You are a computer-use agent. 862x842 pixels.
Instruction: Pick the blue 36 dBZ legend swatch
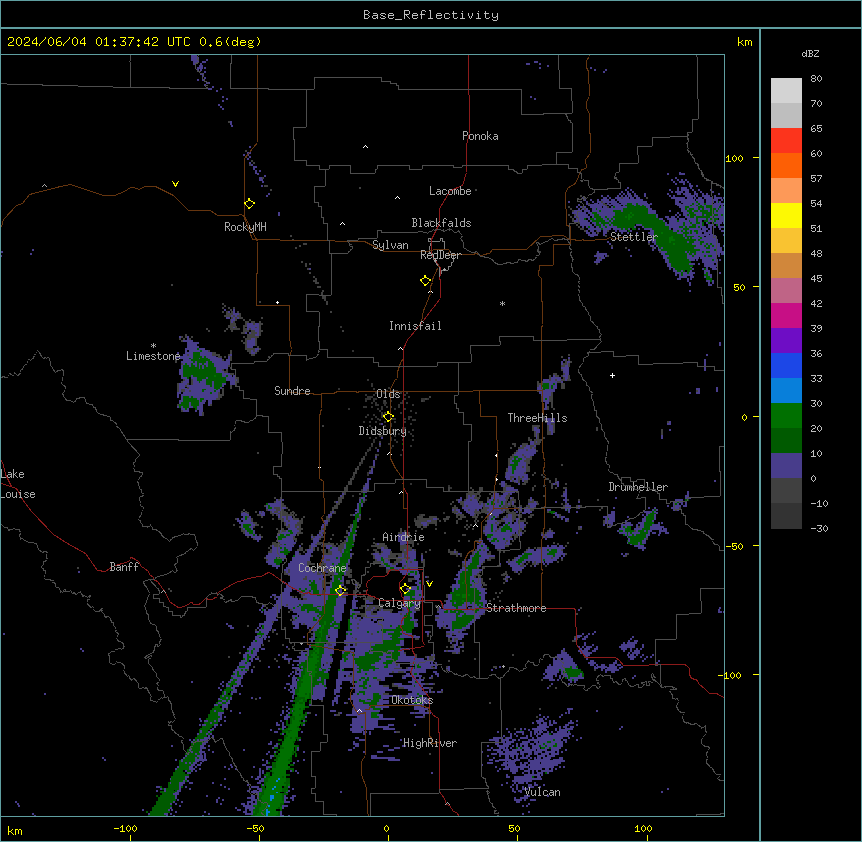click(786, 365)
